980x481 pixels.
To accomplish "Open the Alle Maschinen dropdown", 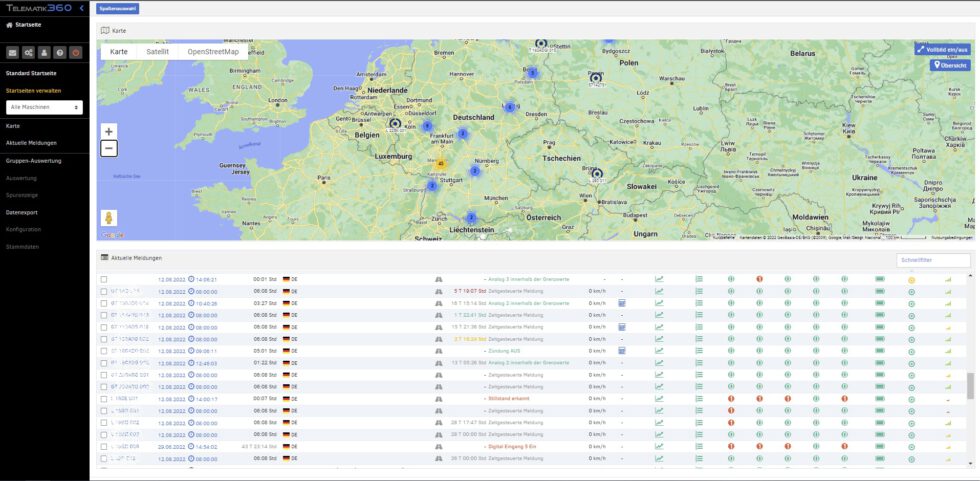I will pos(44,106).
